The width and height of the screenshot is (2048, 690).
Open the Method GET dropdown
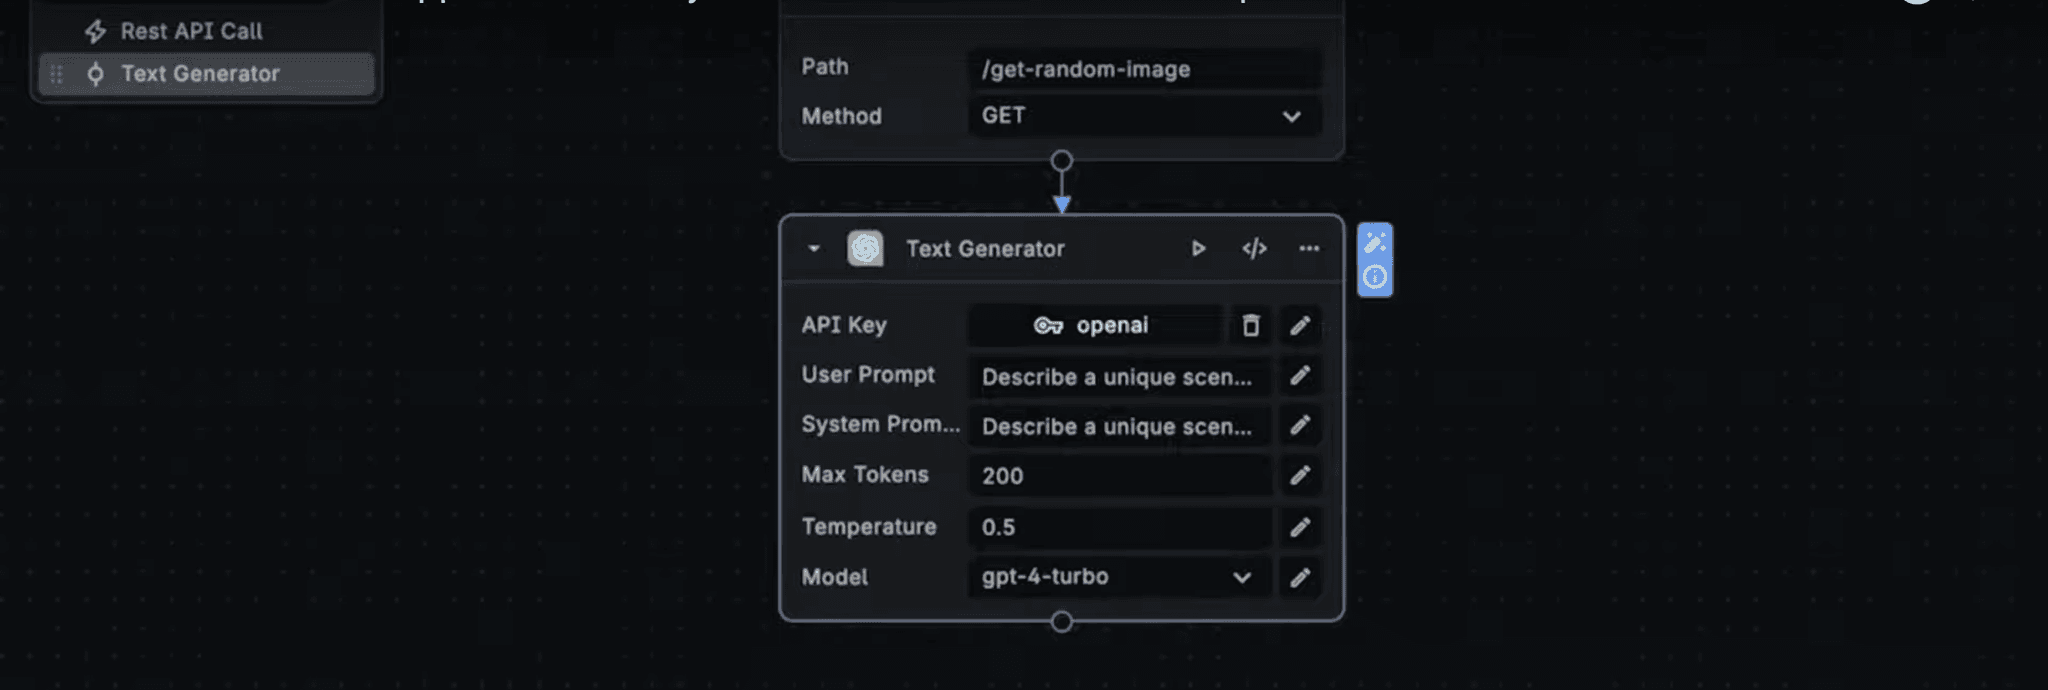click(x=1289, y=117)
